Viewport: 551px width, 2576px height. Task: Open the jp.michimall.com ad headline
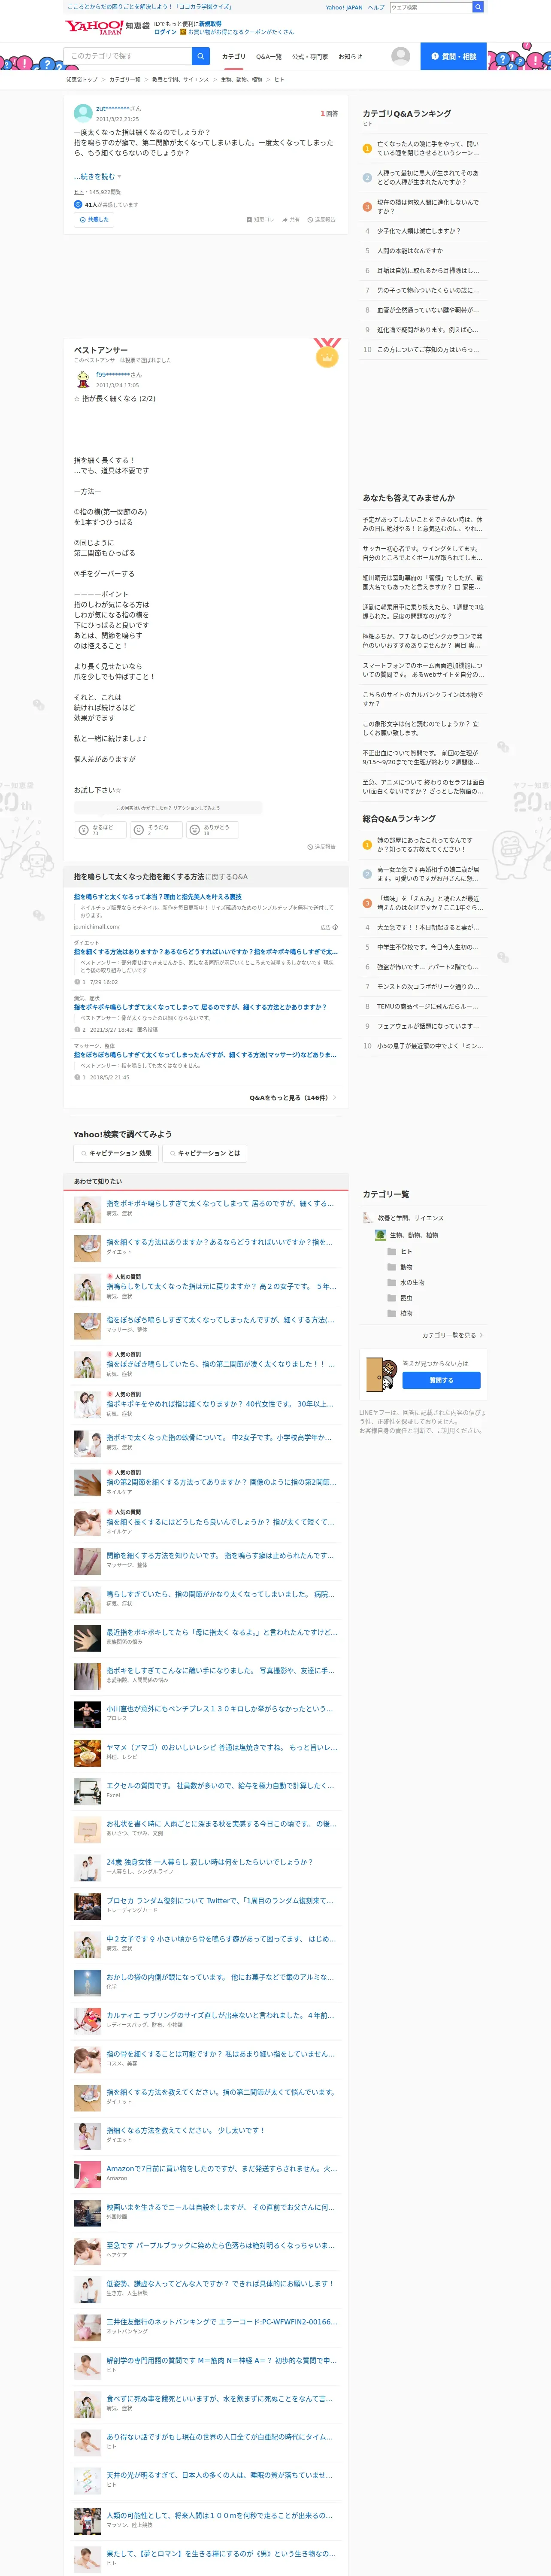157,897
